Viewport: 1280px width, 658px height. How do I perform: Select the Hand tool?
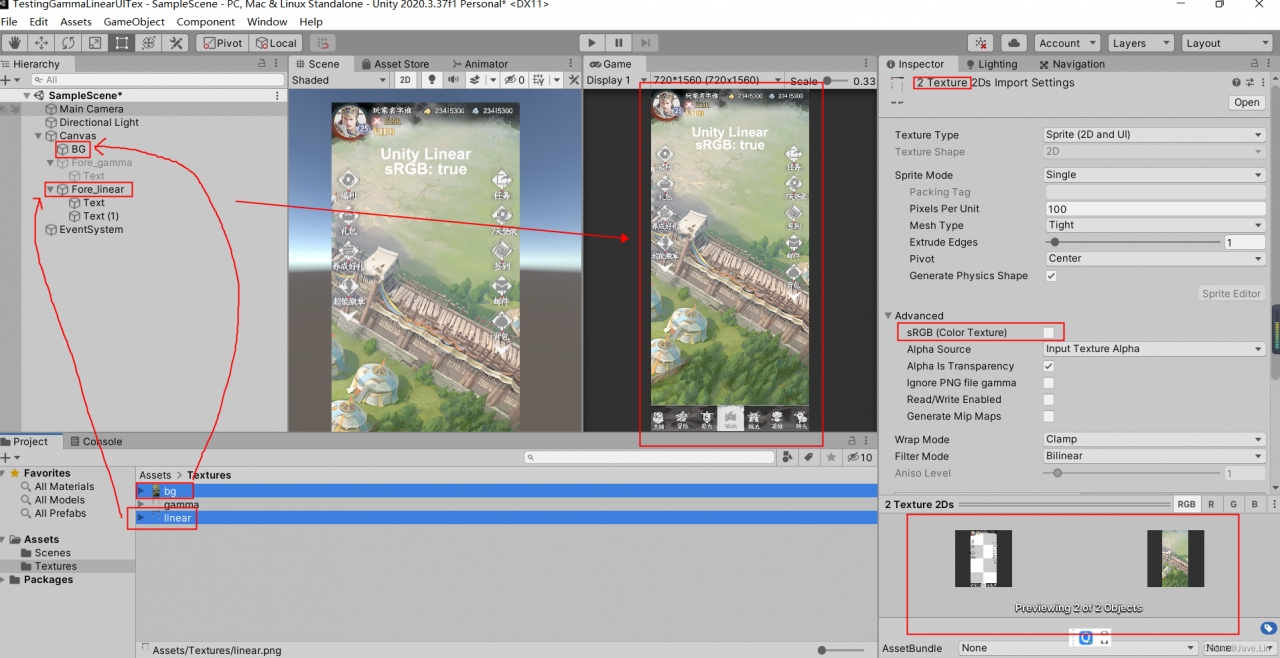[14, 43]
